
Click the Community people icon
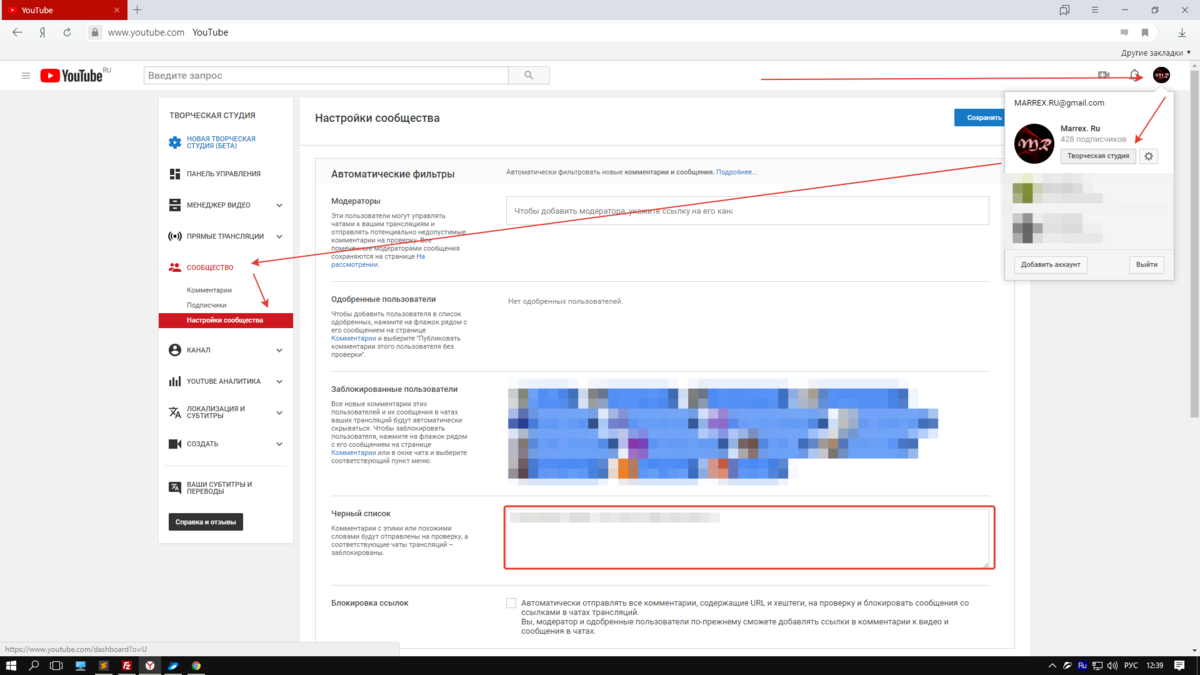(x=175, y=267)
